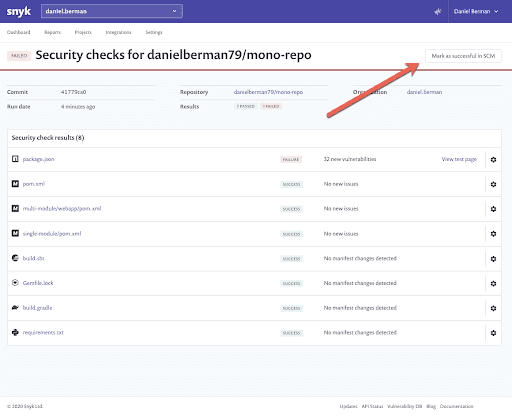Click the Updates footer link
This screenshot has width=512, height=416.
(x=348, y=406)
